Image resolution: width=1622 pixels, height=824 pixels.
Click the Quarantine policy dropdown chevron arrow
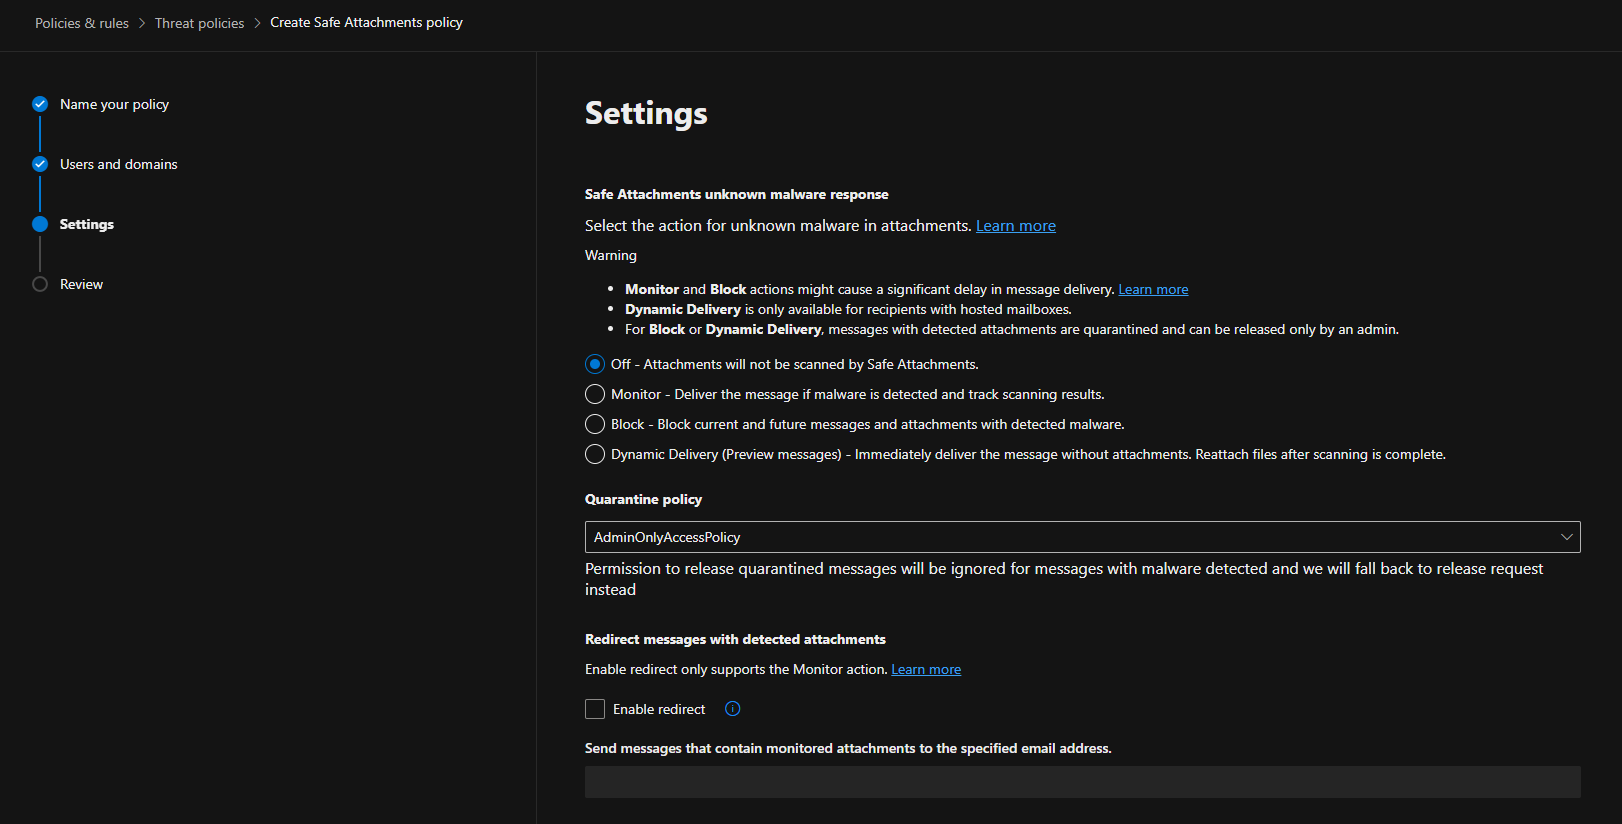(x=1567, y=537)
